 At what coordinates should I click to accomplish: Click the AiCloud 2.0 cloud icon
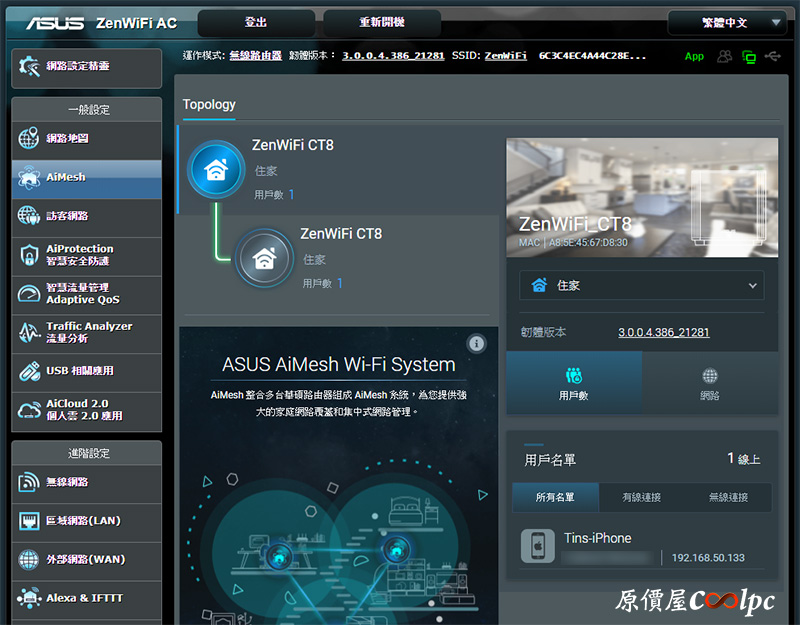coord(29,410)
